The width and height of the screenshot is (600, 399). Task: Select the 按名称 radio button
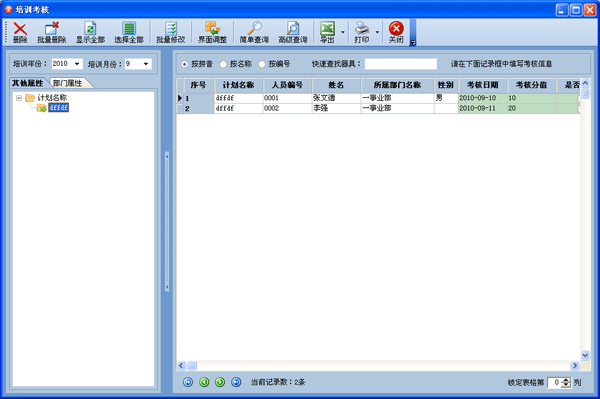pos(223,64)
